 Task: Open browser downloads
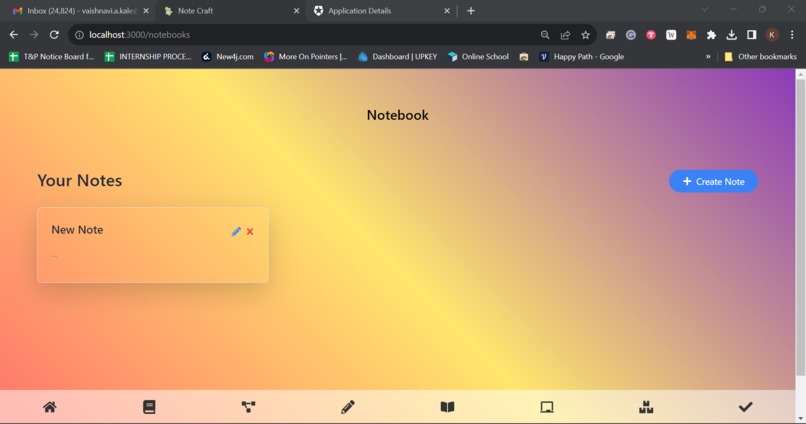point(731,35)
